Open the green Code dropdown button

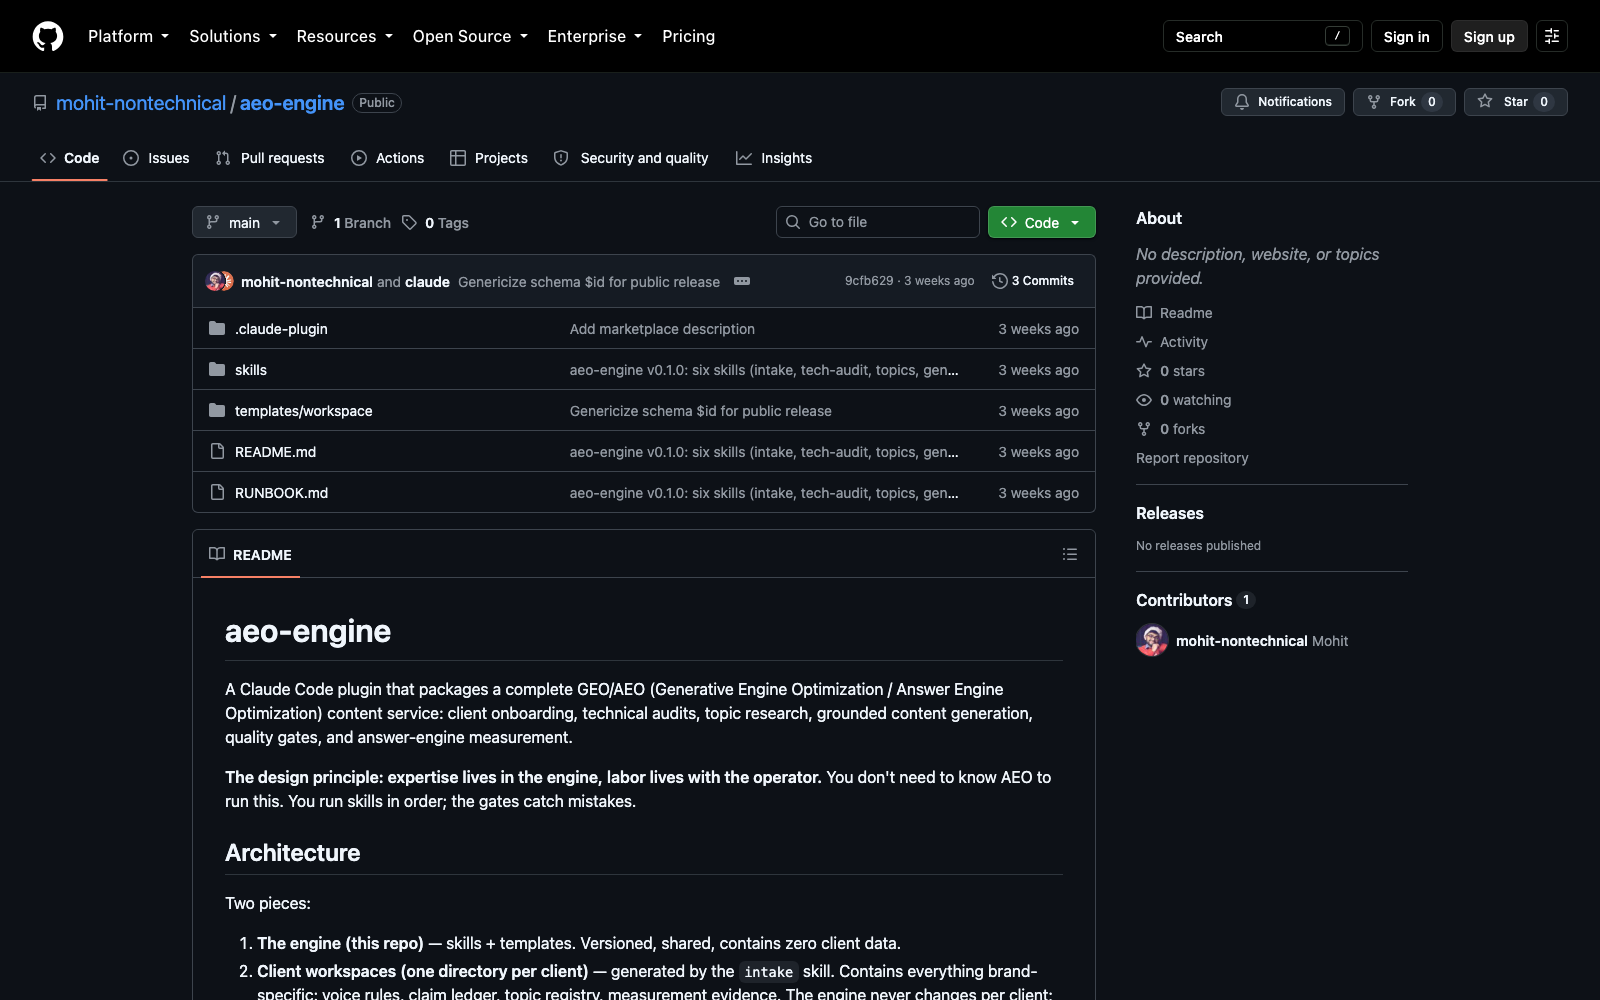[x=1042, y=222]
